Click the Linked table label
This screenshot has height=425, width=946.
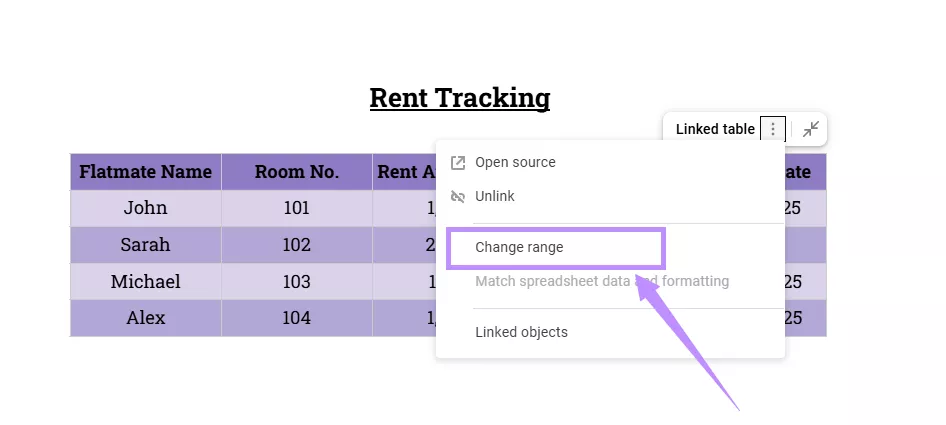coord(715,129)
